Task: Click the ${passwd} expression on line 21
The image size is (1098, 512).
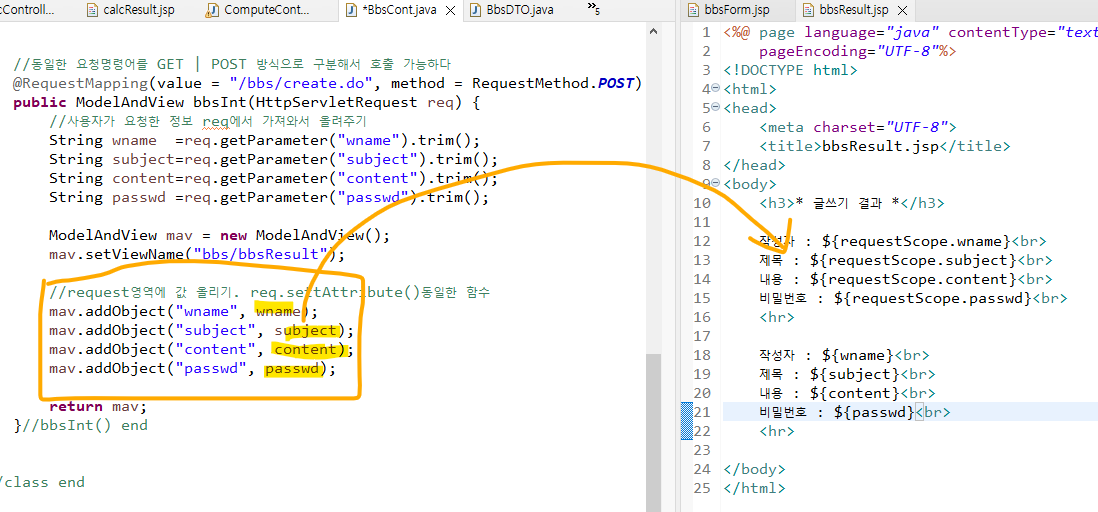Action: pyautogui.click(x=876, y=412)
